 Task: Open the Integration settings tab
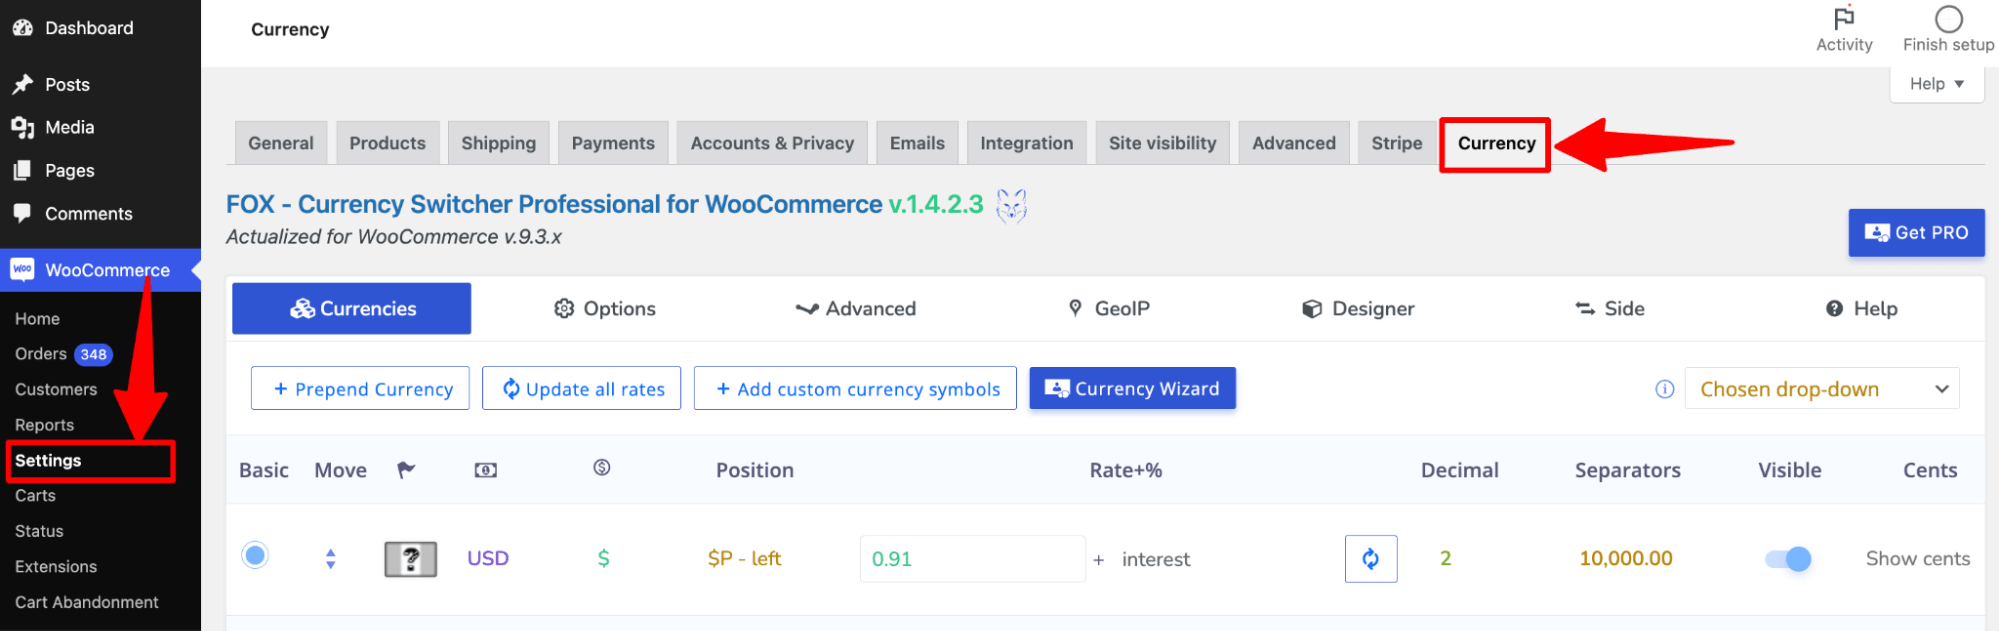point(1027,143)
